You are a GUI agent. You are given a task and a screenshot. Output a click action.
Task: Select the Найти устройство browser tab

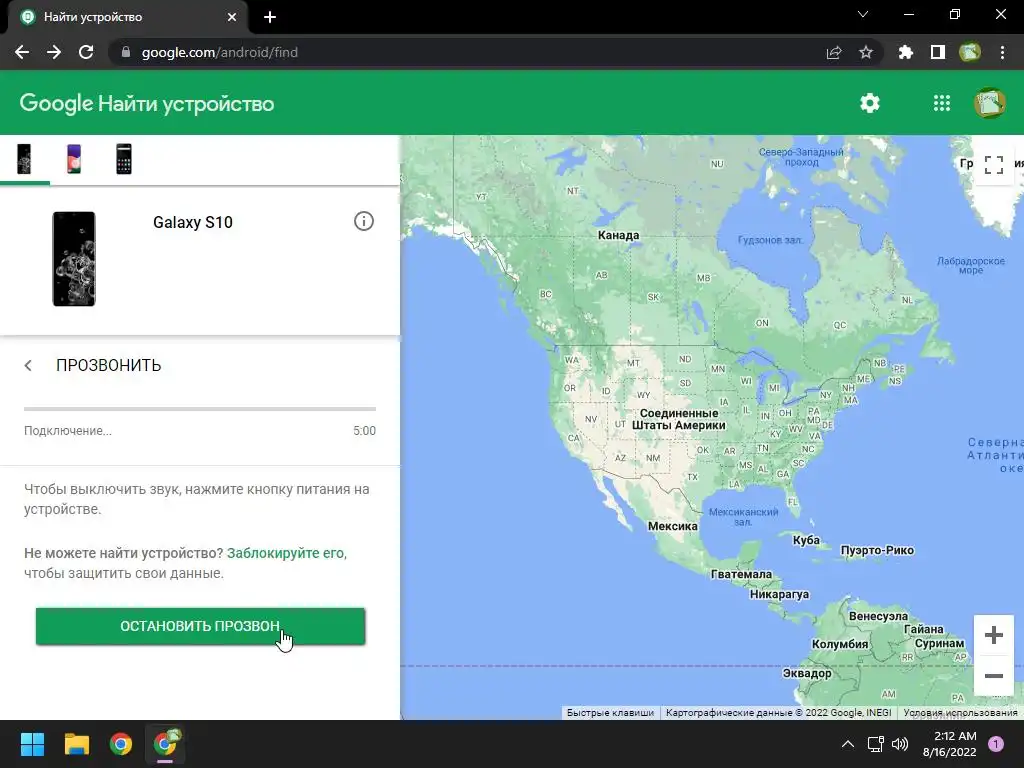tap(127, 17)
